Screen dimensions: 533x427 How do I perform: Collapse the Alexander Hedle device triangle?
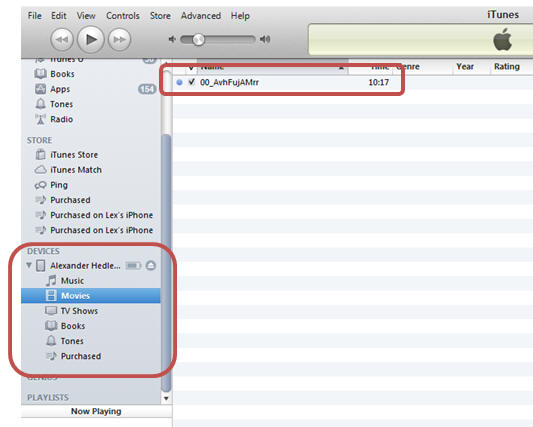pos(29,265)
